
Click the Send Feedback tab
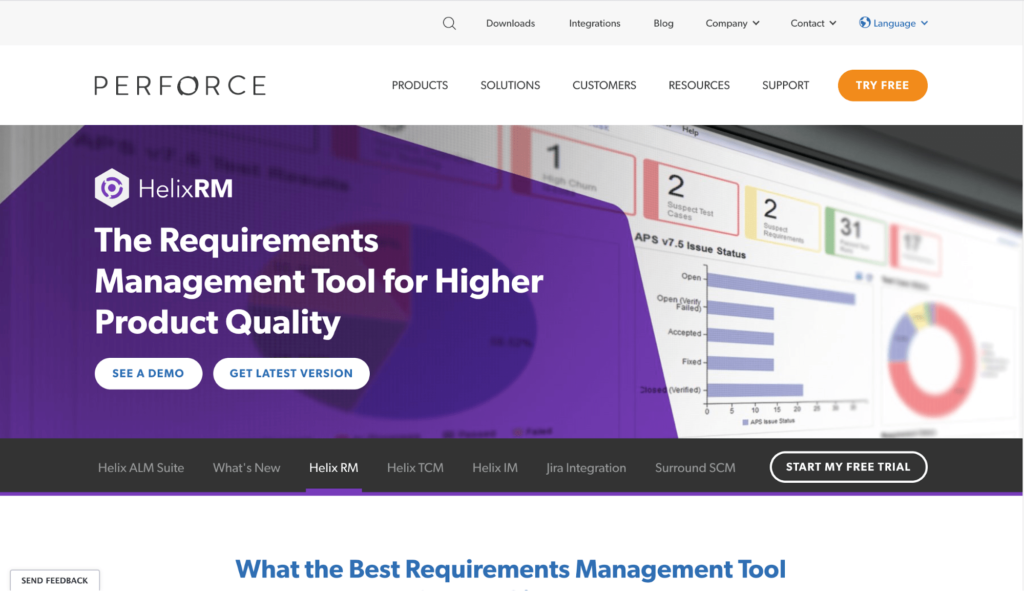[55, 580]
